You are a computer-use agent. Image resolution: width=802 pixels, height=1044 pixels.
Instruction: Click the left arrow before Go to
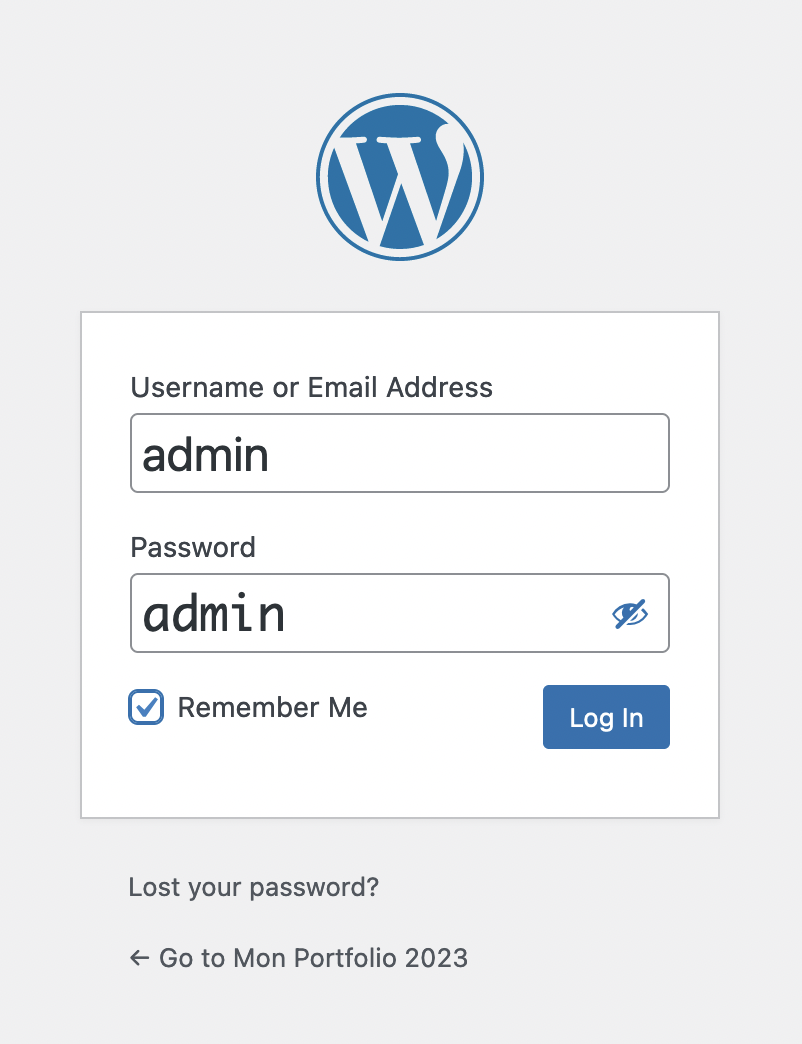139,958
